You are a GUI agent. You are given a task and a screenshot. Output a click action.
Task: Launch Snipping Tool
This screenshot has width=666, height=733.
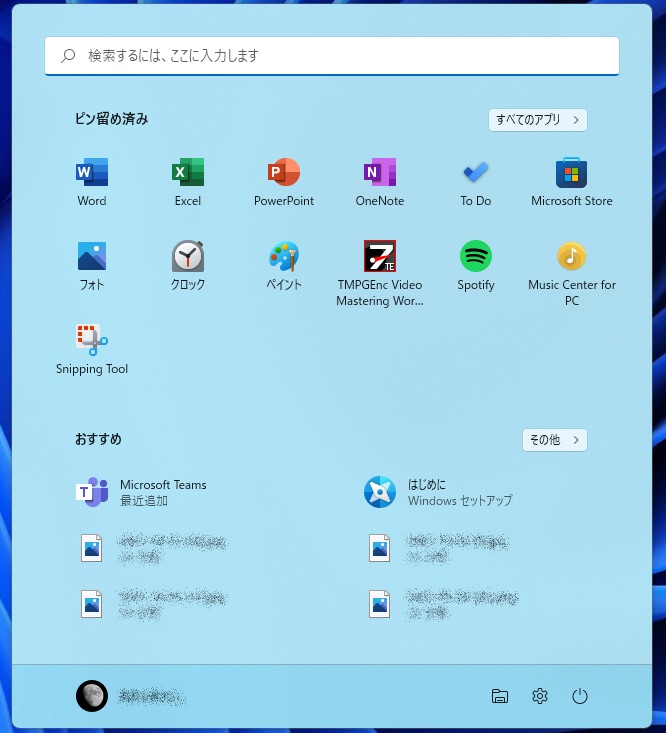92,350
